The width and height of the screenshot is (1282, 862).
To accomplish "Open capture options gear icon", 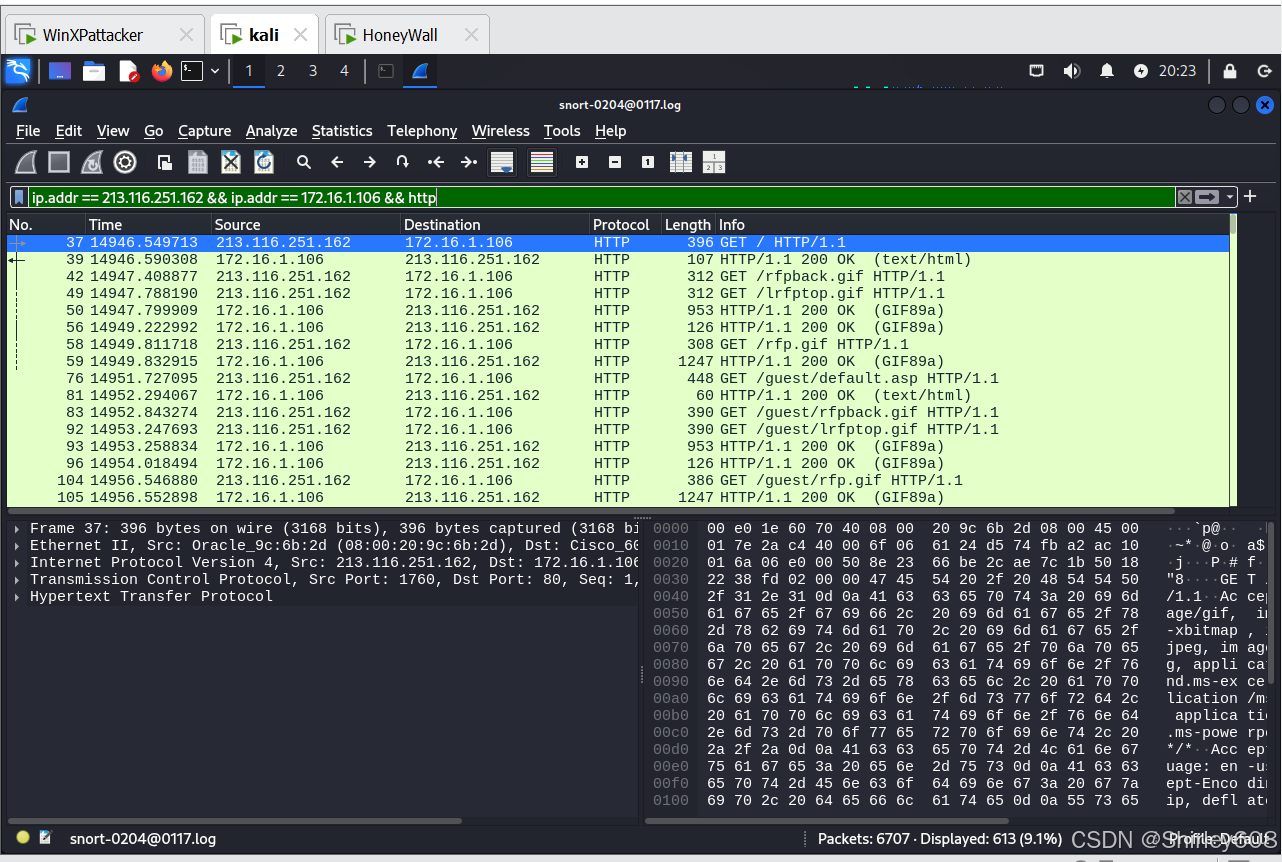I will (125, 162).
